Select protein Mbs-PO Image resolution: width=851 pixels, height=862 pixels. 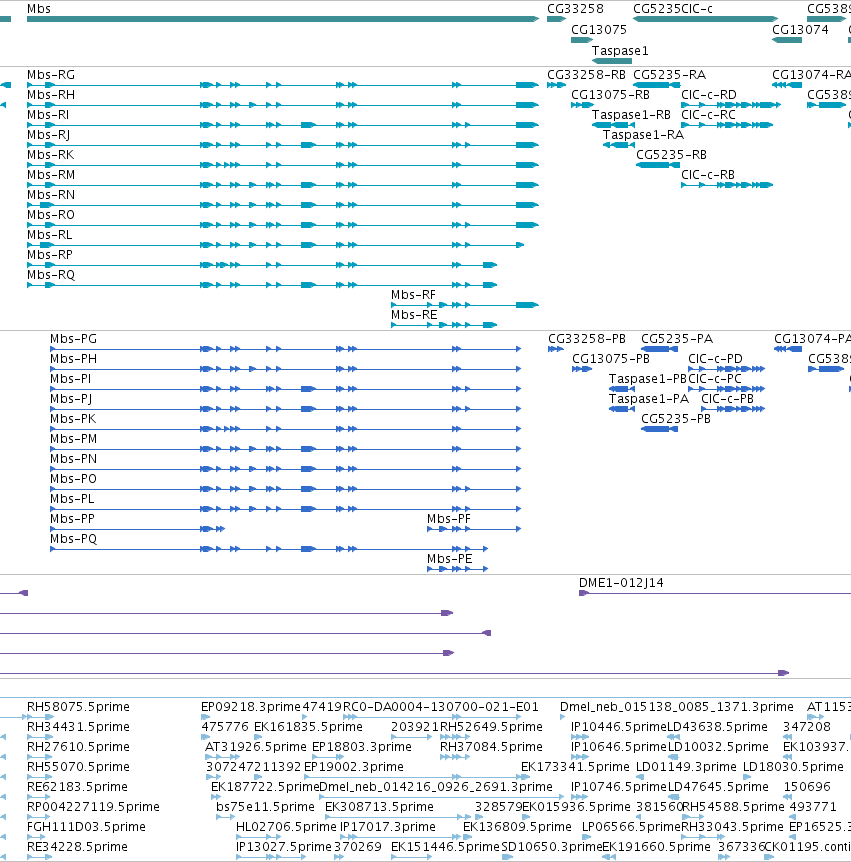[73, 479]
